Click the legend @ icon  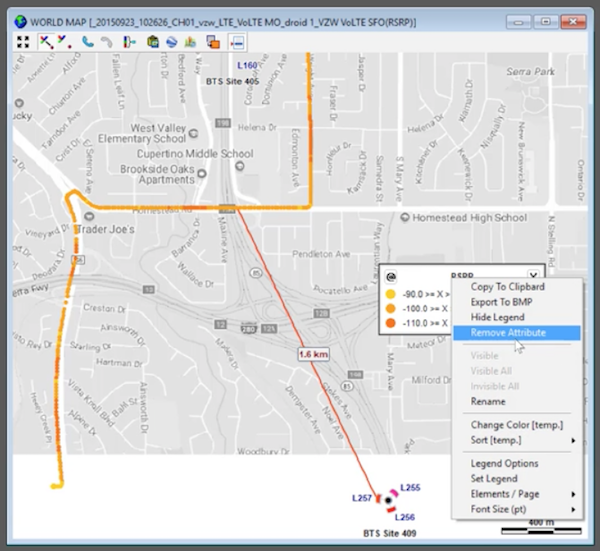click(391, 277)
